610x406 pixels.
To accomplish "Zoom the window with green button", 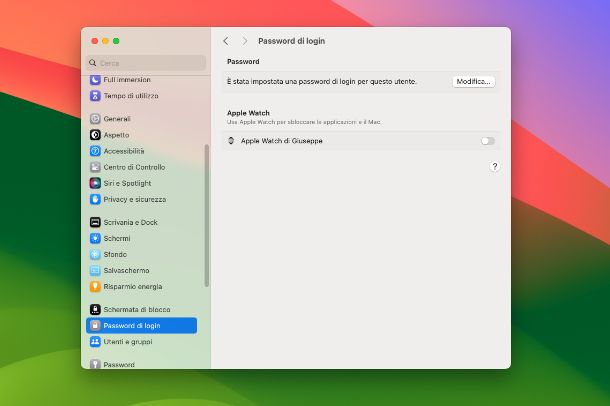I will [x=116, y=41].
